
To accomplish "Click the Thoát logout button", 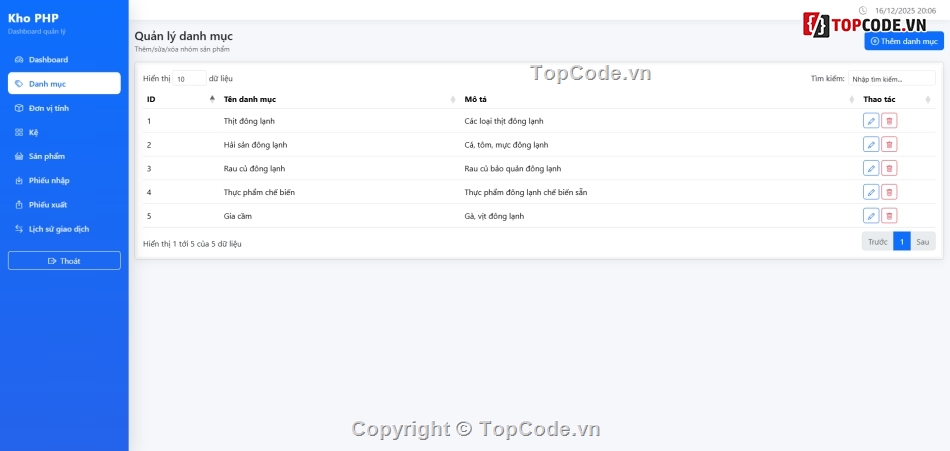I will pyautogui.click(x=64, y=261).
